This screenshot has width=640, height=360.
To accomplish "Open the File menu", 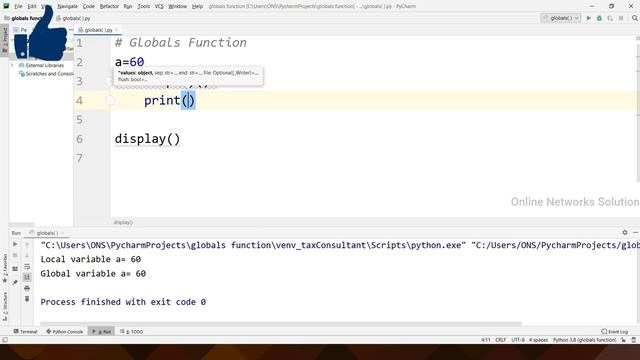I will coord(18,6).
